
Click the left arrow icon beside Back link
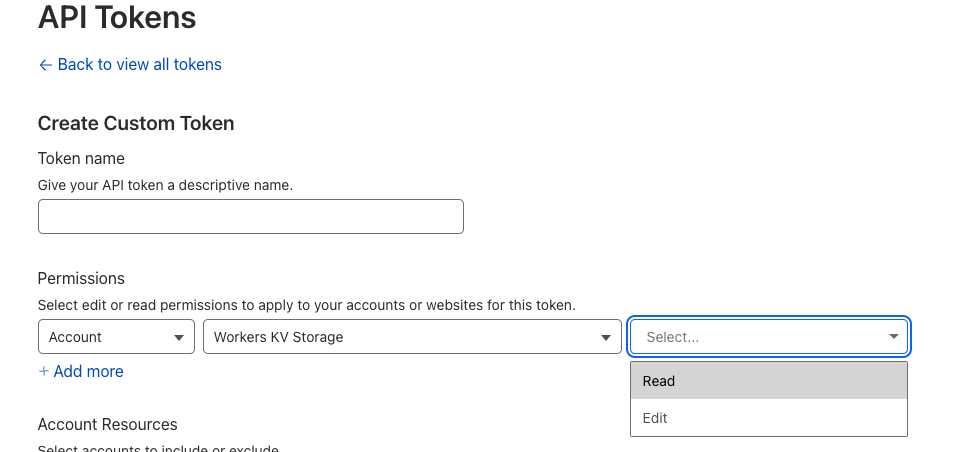point(45,64)
